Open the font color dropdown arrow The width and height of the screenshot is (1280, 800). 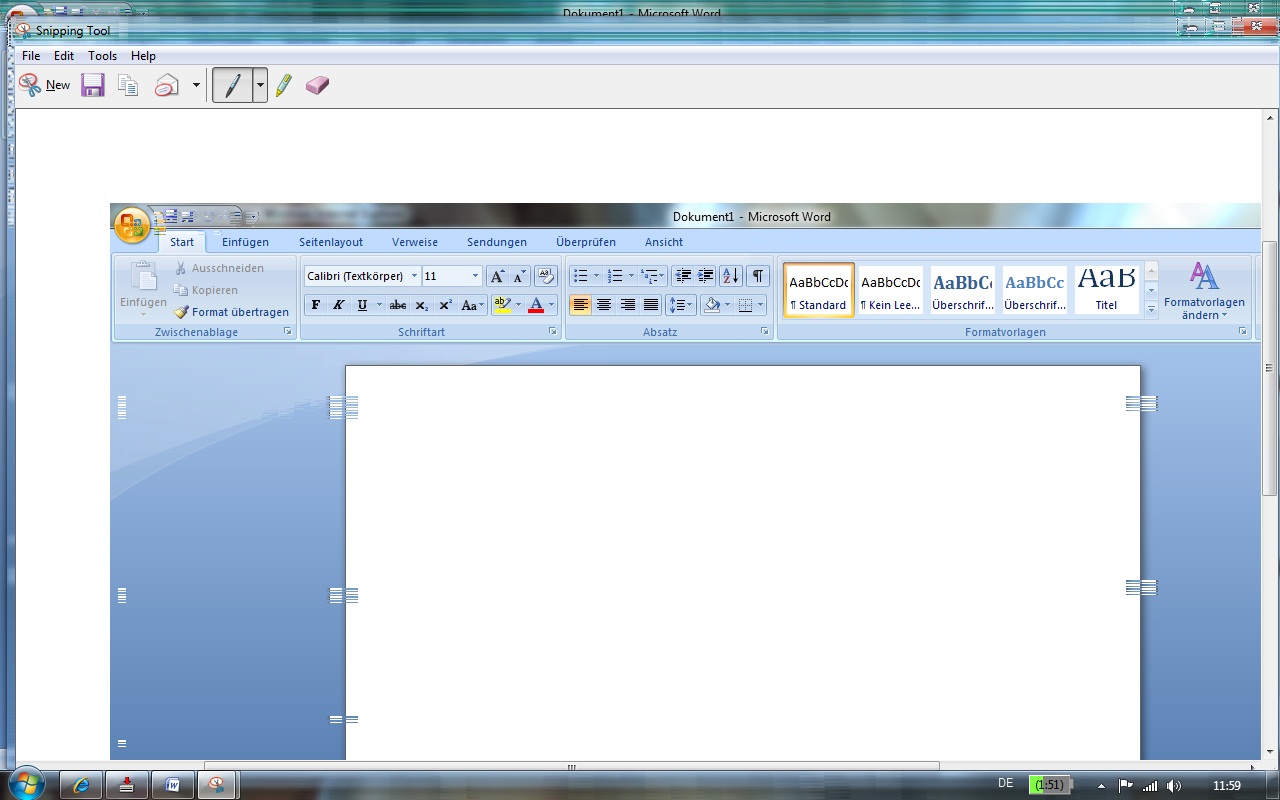[551, 305]
